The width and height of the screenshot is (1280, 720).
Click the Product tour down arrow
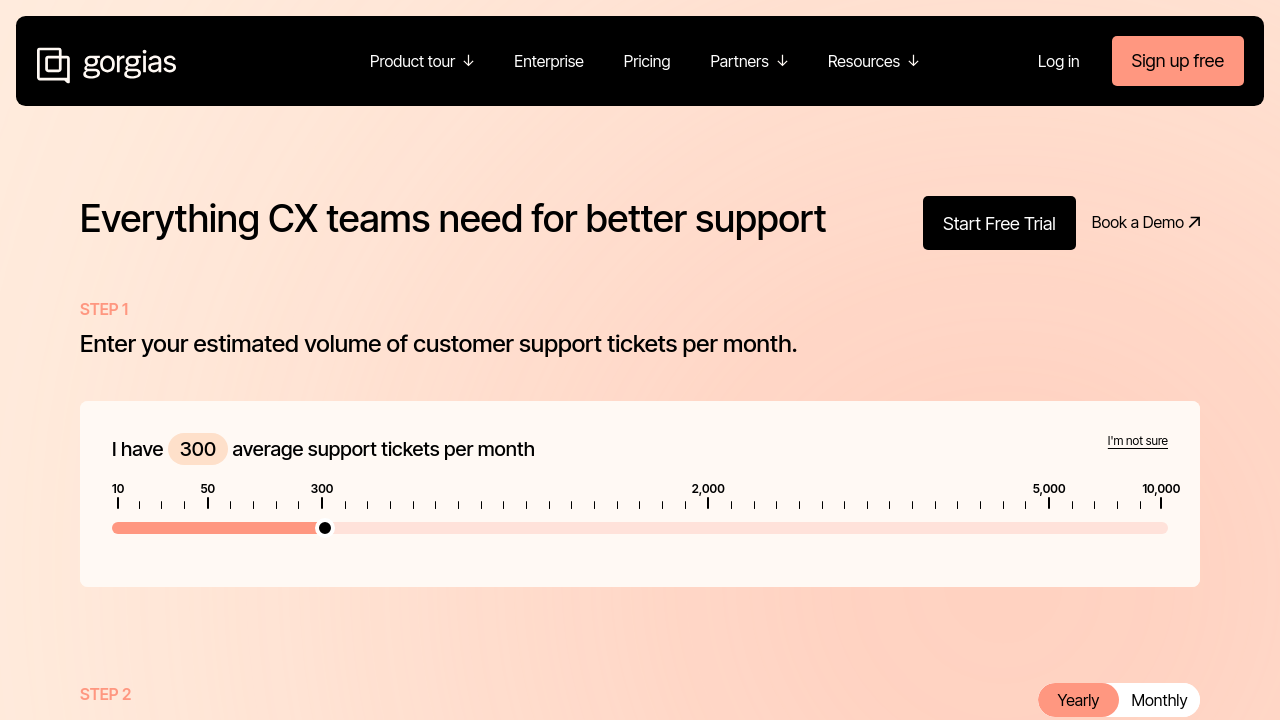(x=468, y=61)
